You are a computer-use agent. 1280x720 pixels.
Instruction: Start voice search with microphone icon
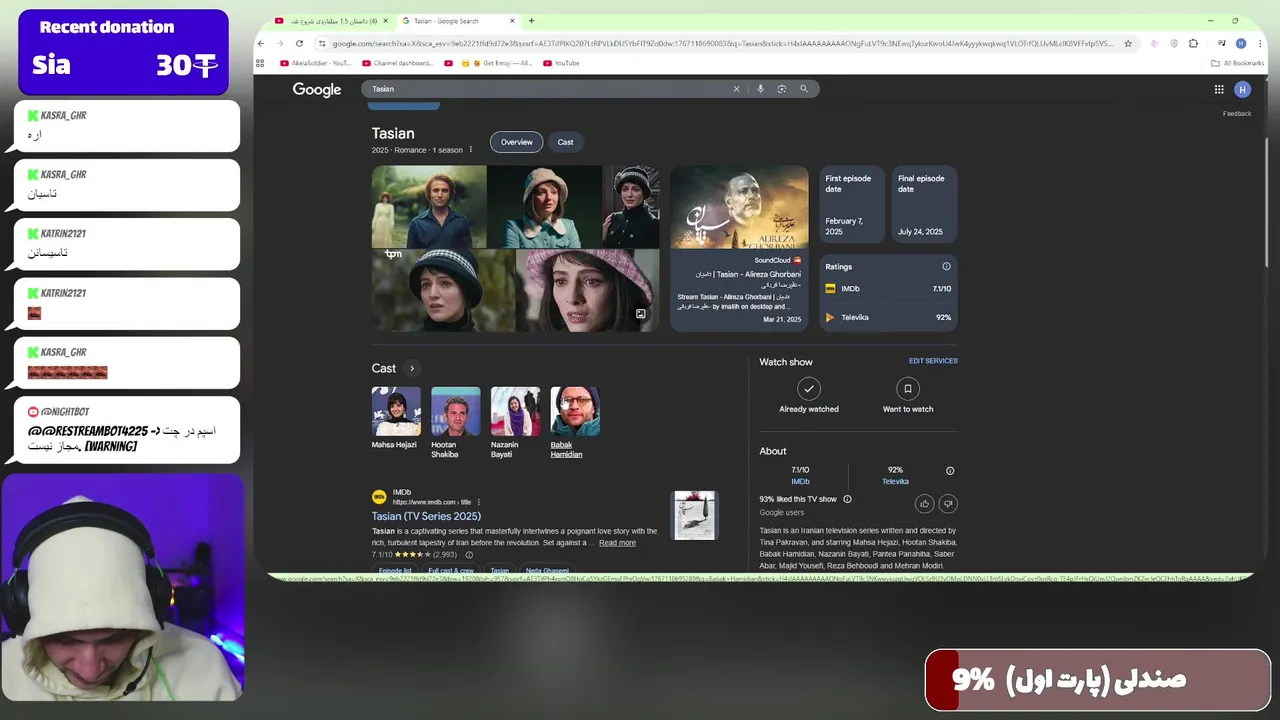(x=760, y=89)
